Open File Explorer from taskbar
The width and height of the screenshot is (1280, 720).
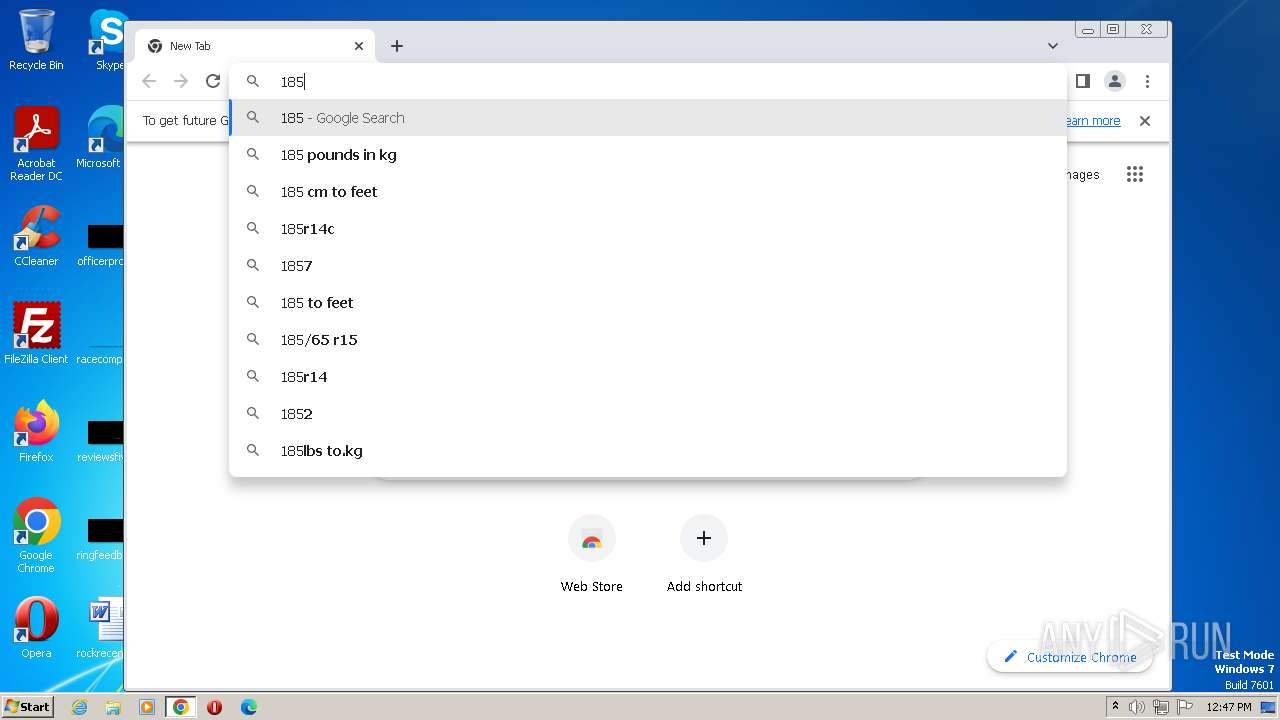[113, 707]
